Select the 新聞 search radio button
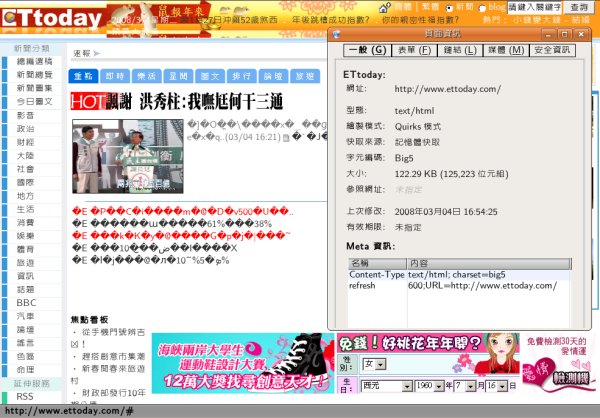The height and width of the screenshot is (418, 600). 449,8
